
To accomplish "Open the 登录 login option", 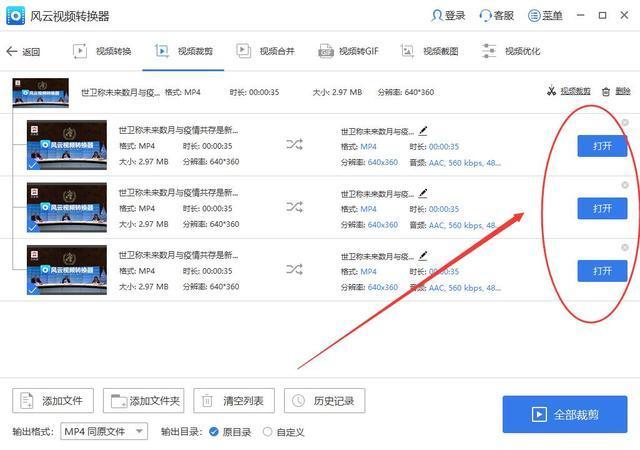I will click(448, 16).
